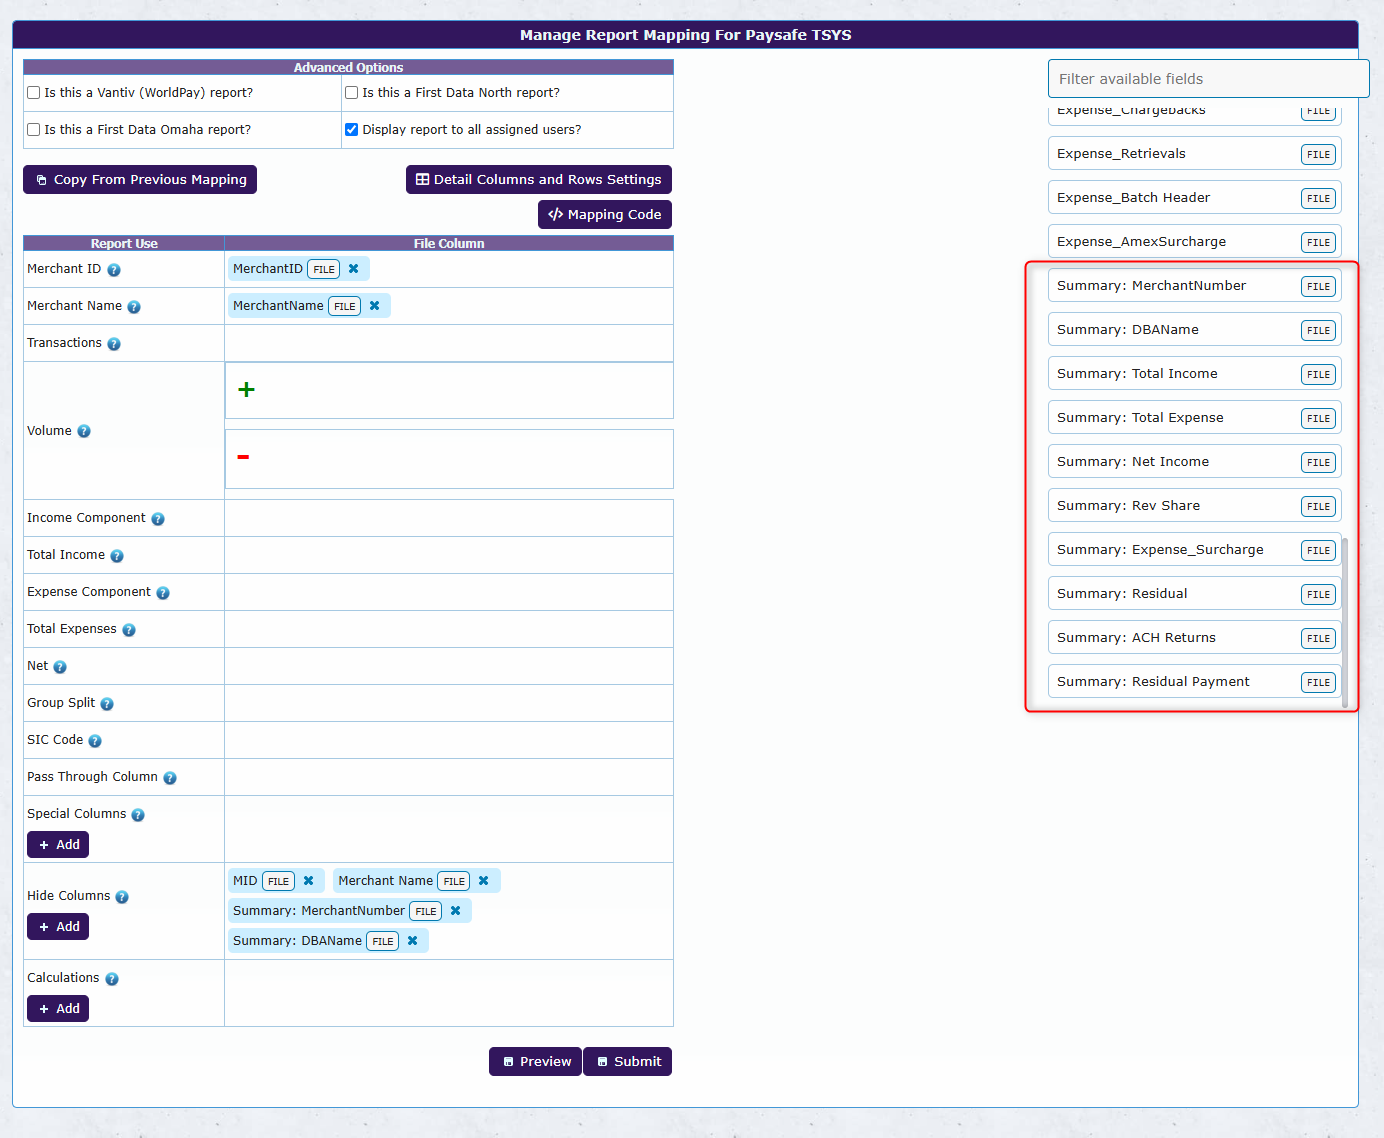The image size is (1384, 1138).
Task: Select Expense_AmexSurcharge available field
Action: click(x=1195, y=242)
